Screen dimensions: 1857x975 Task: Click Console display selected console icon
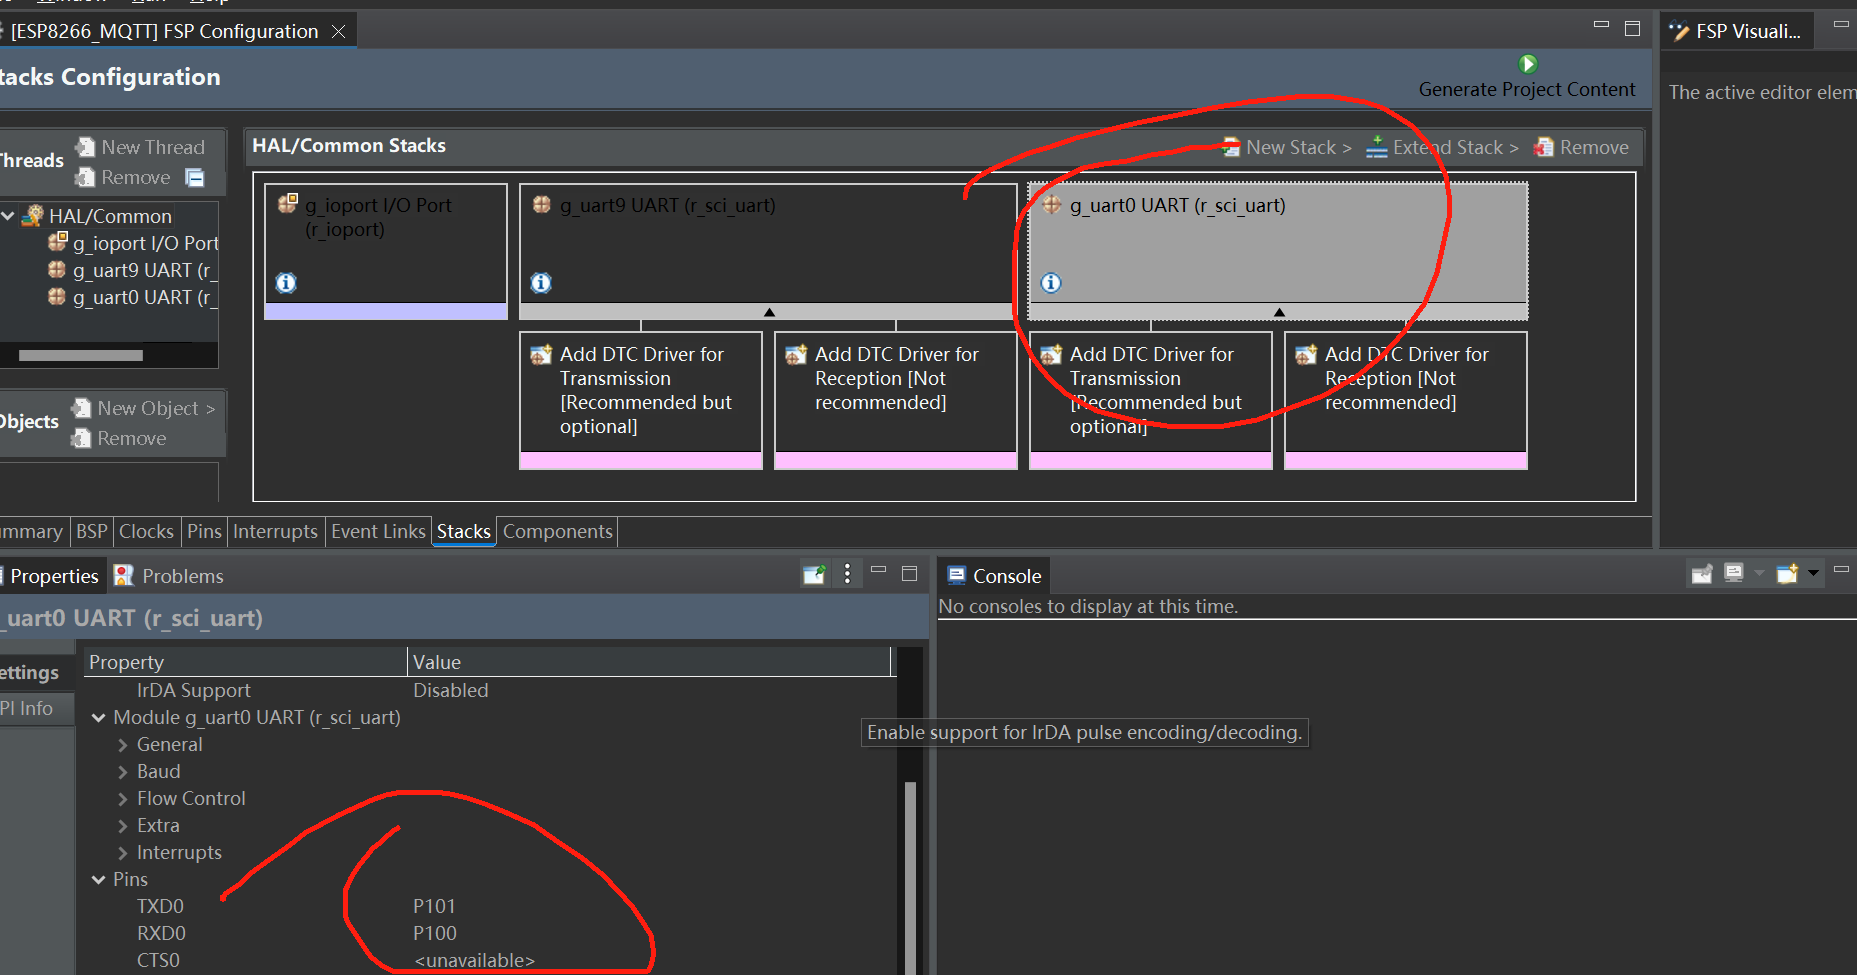tap(1734, 574)
